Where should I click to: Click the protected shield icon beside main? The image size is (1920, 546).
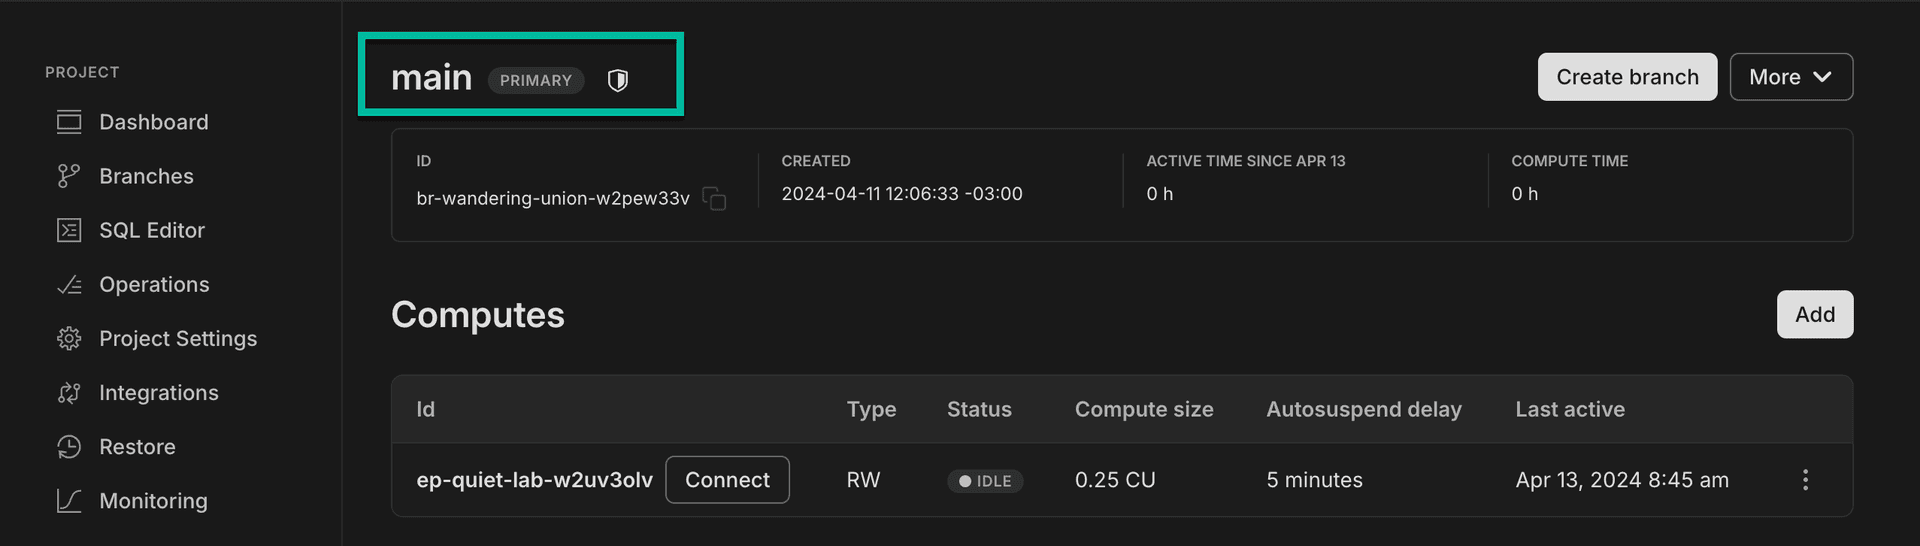point(618,80)
